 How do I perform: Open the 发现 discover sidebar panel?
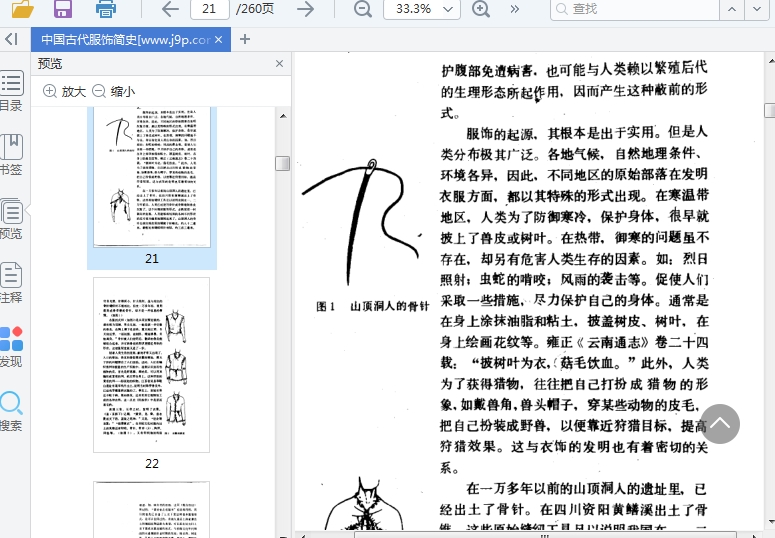coord(11,347)
